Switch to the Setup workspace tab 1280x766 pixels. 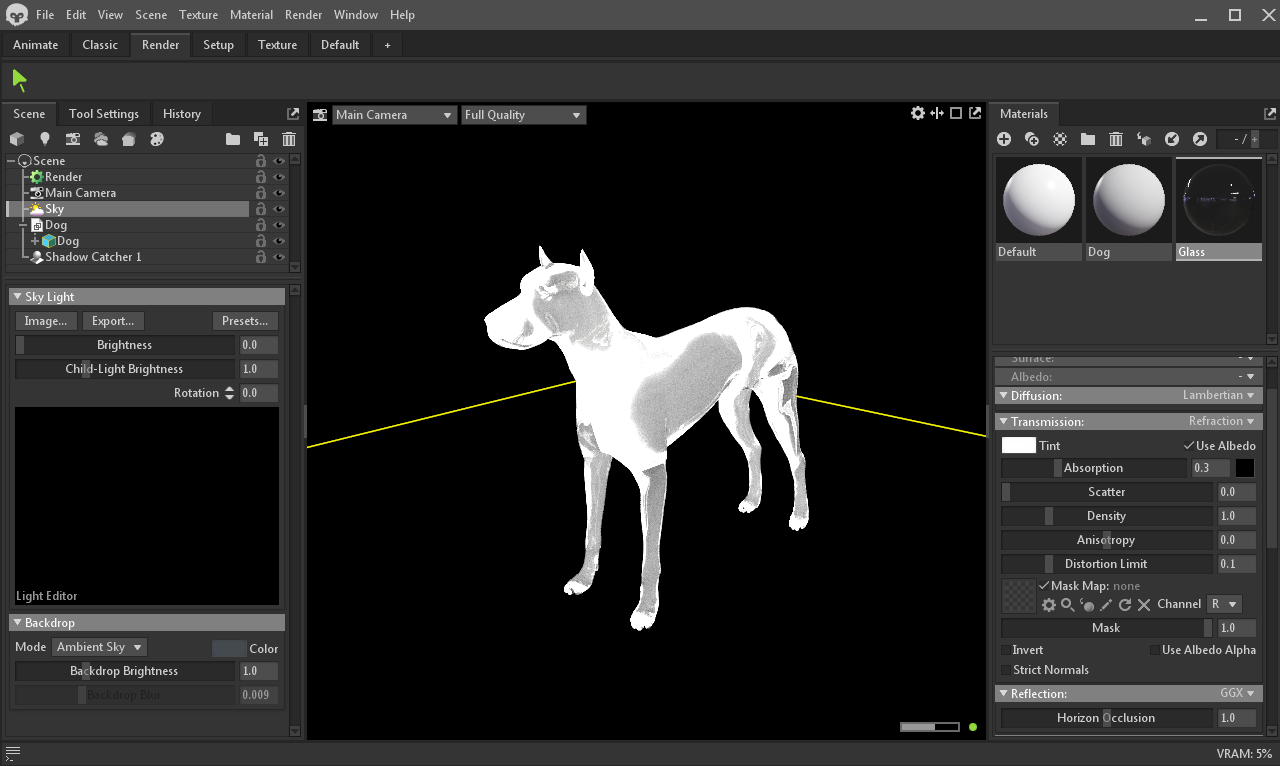point(218,45)
